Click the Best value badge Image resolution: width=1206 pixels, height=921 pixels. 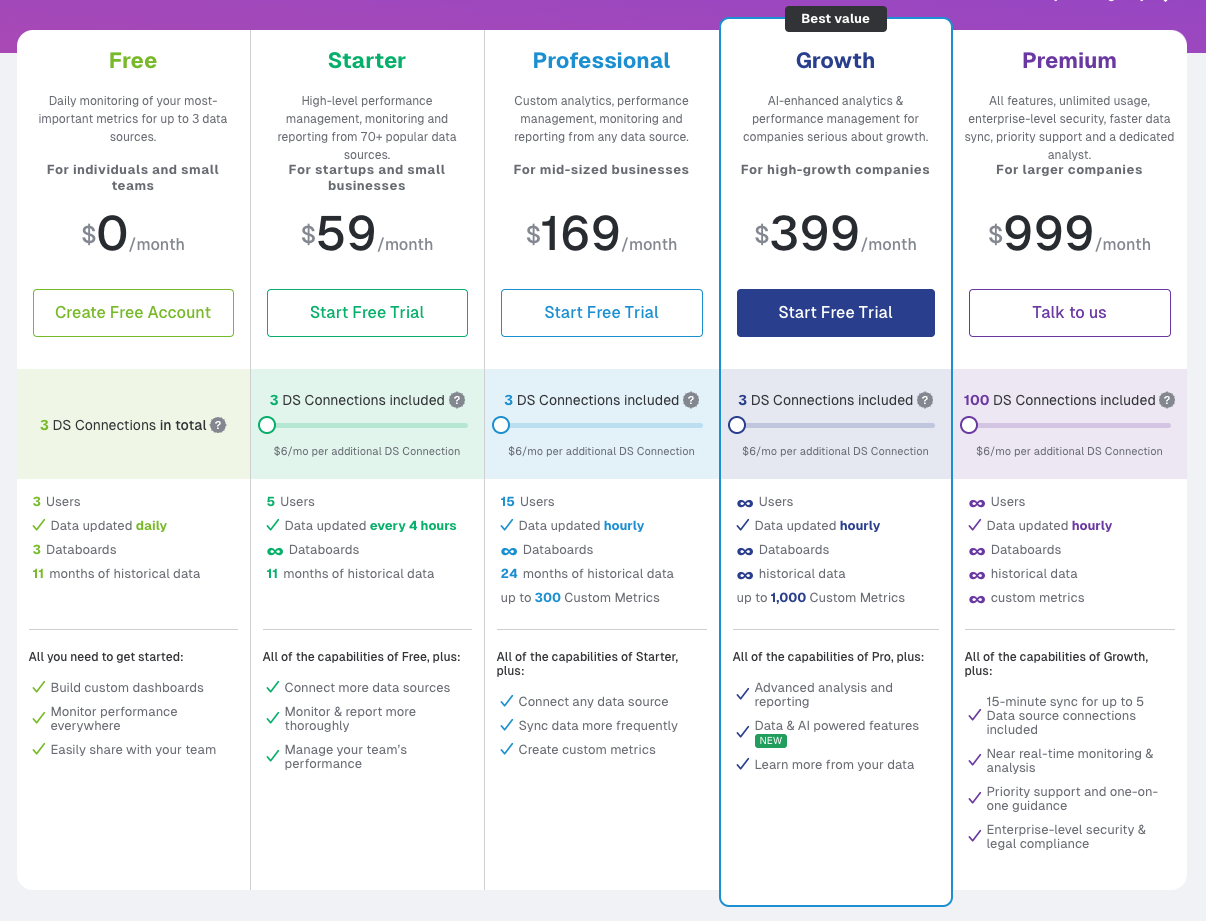835,19
